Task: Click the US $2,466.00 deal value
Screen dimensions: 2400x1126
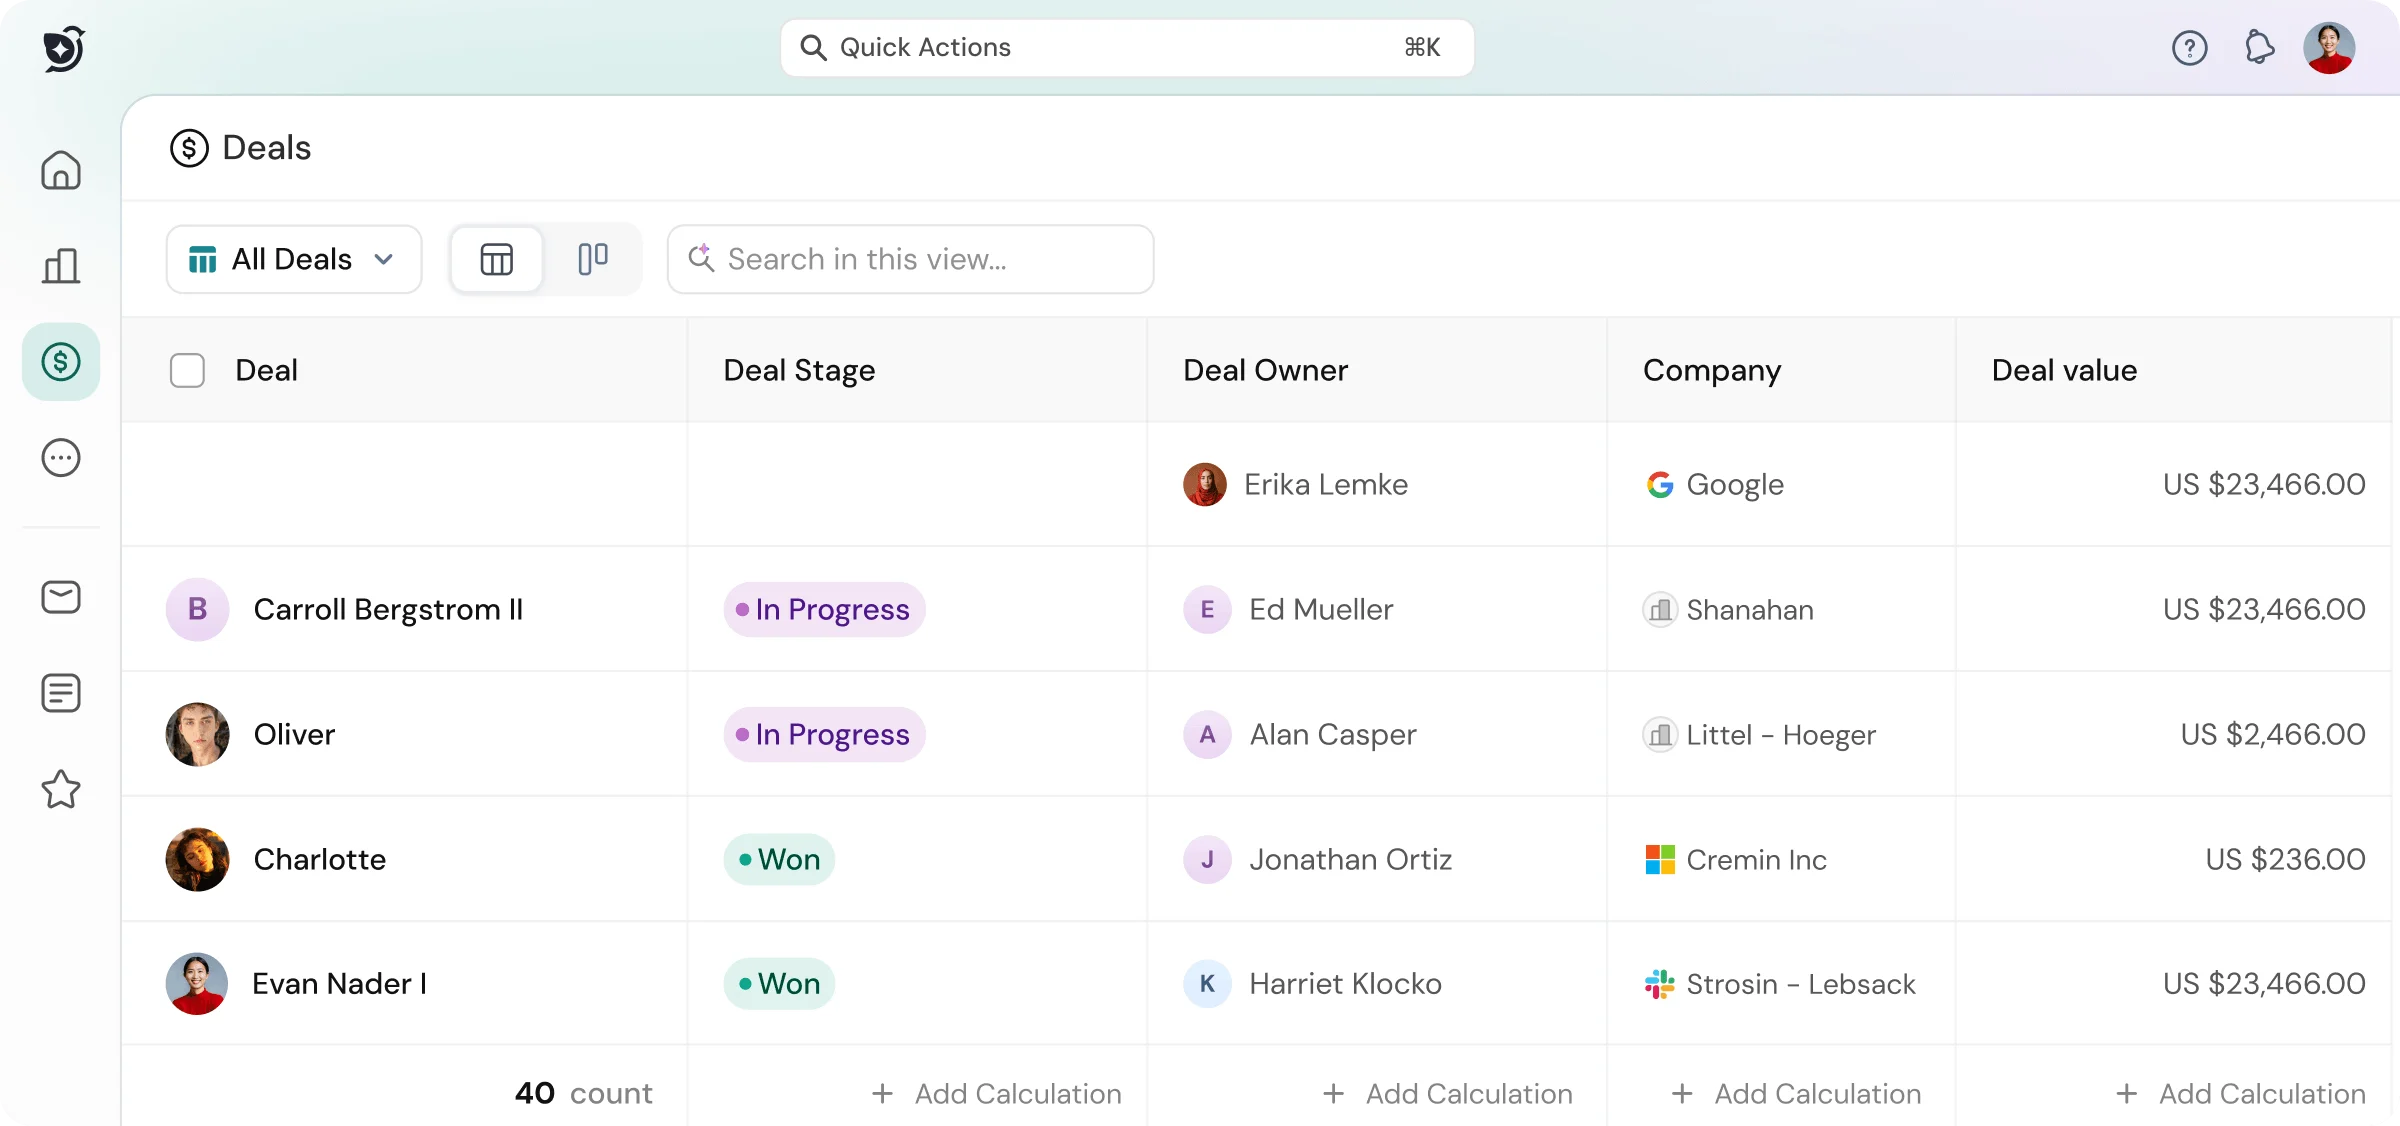Action: (2273, 735)
